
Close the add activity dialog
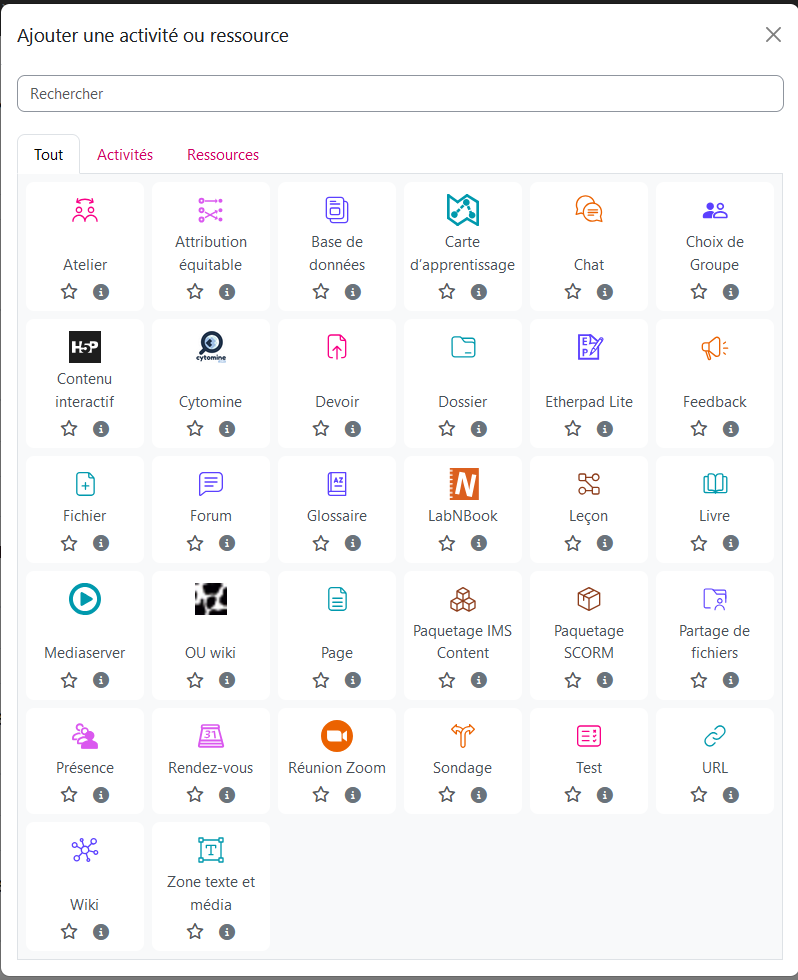point(773,35)
